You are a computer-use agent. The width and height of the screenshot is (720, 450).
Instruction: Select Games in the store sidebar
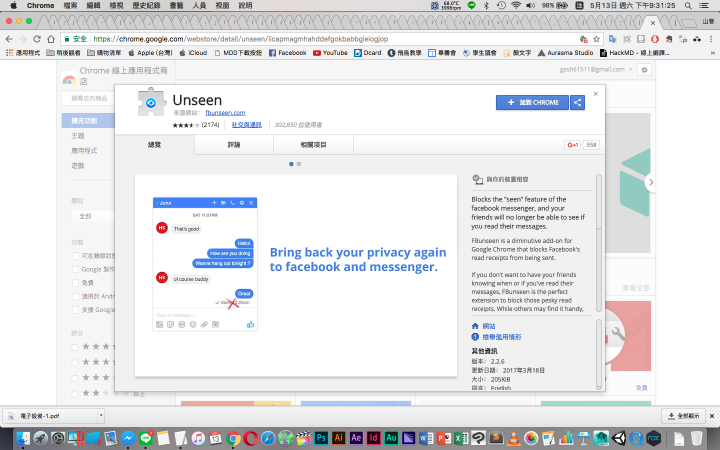tap(78, 166)
